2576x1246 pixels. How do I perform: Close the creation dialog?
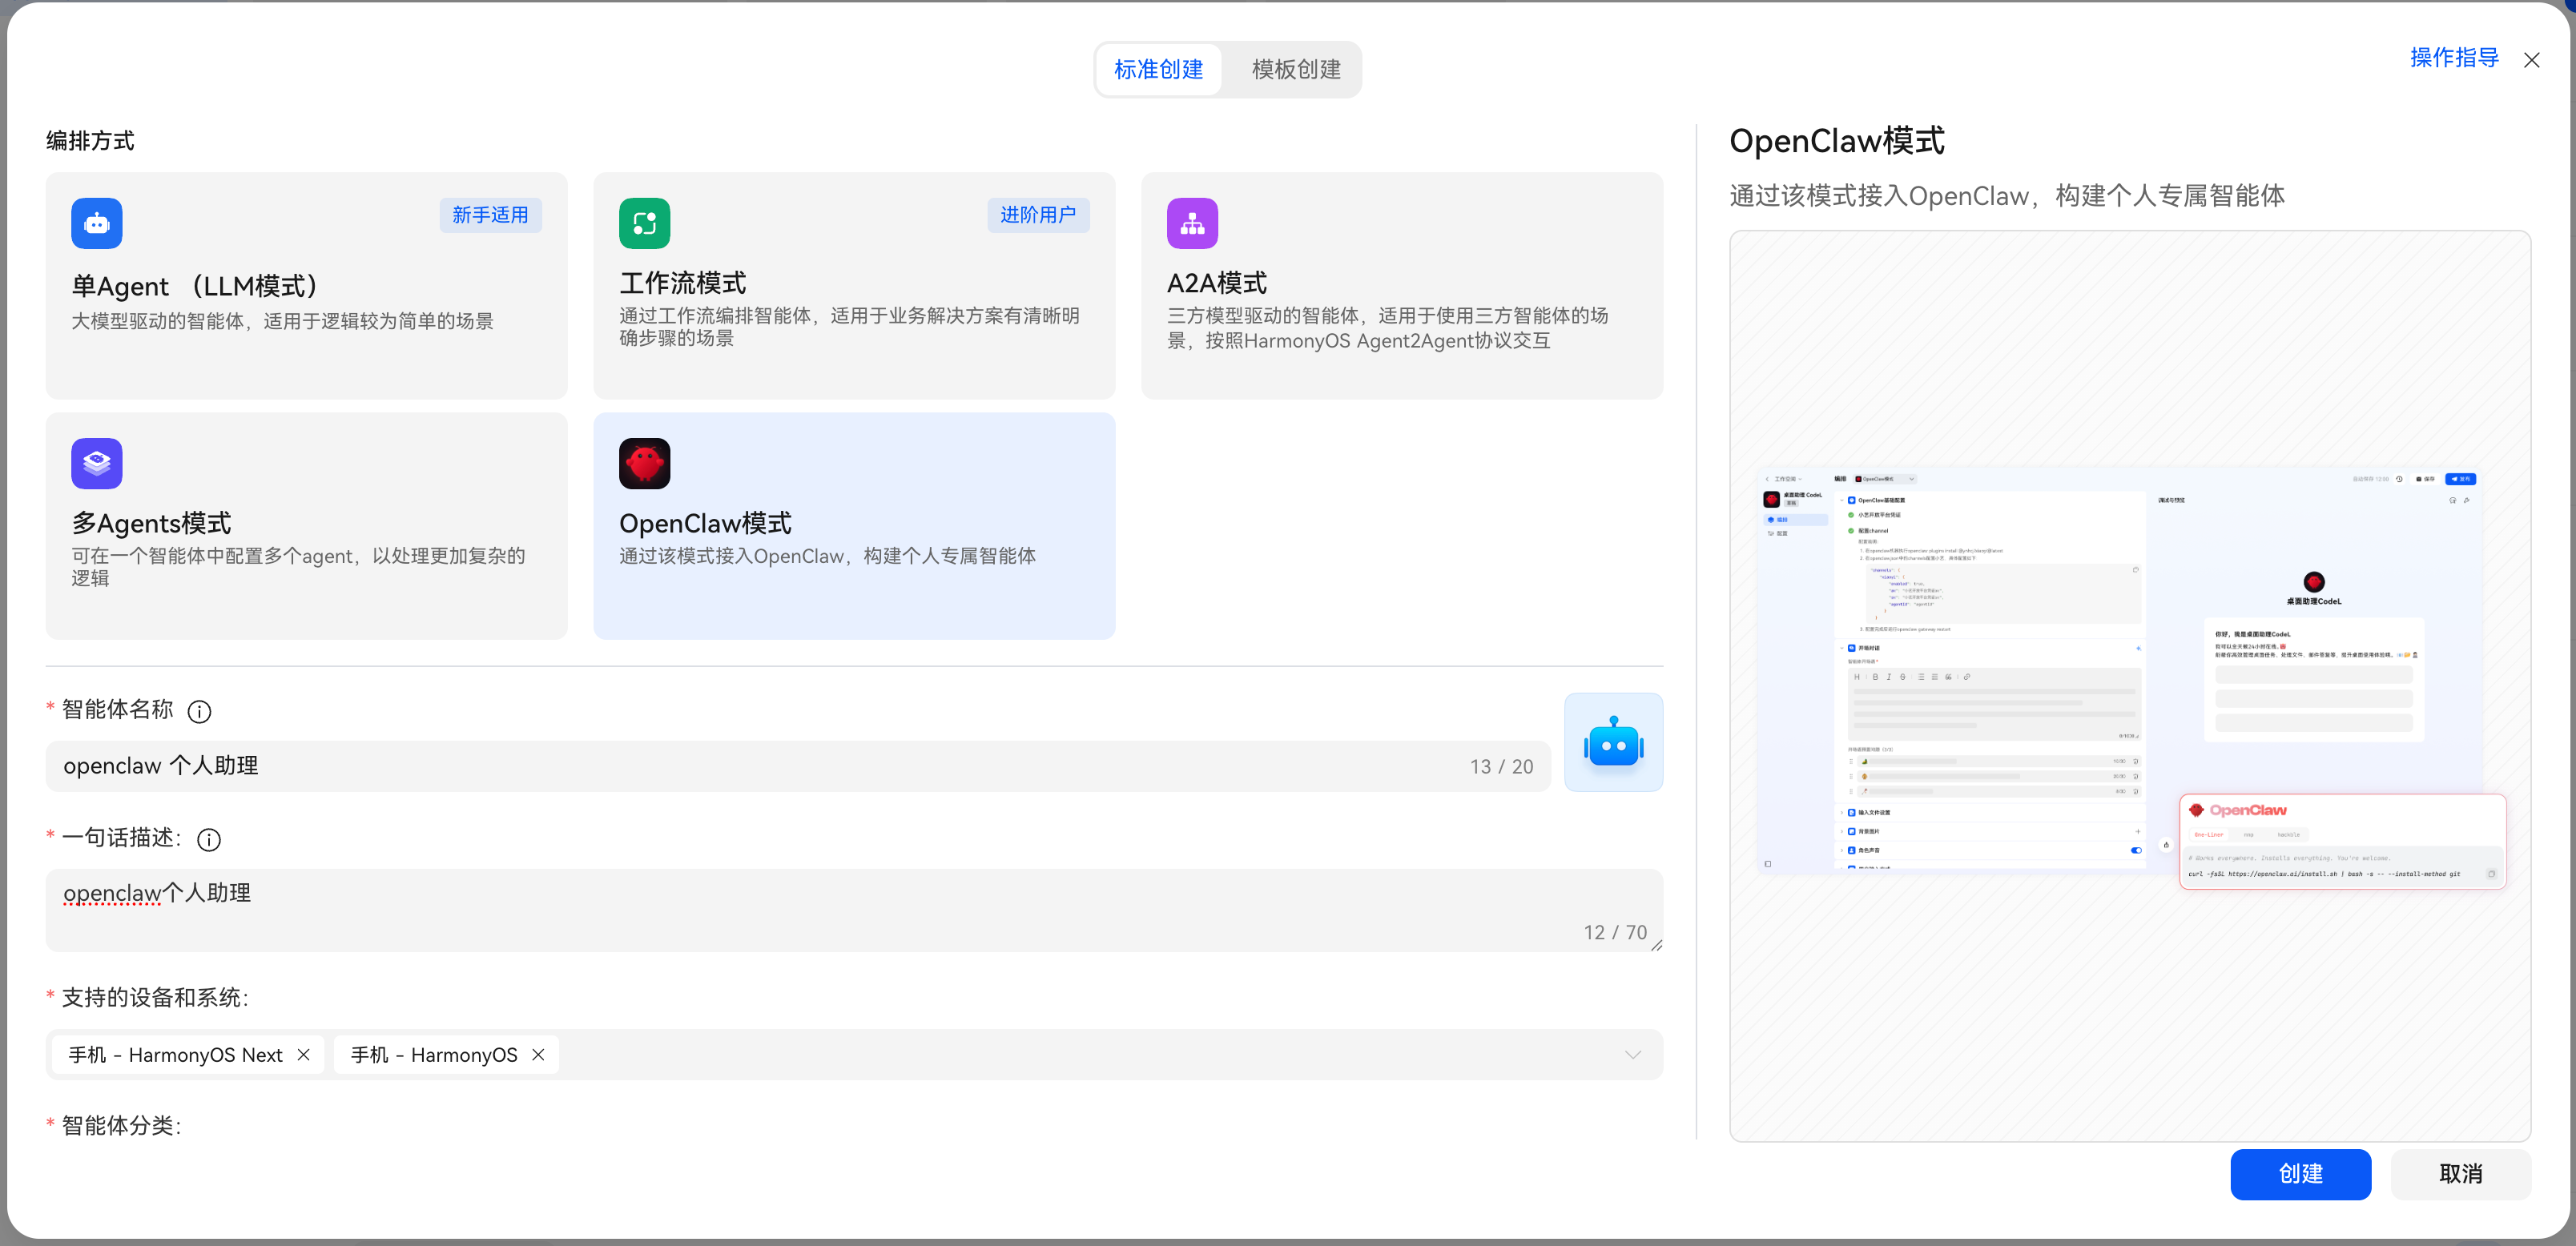(x=2531, y=60)
